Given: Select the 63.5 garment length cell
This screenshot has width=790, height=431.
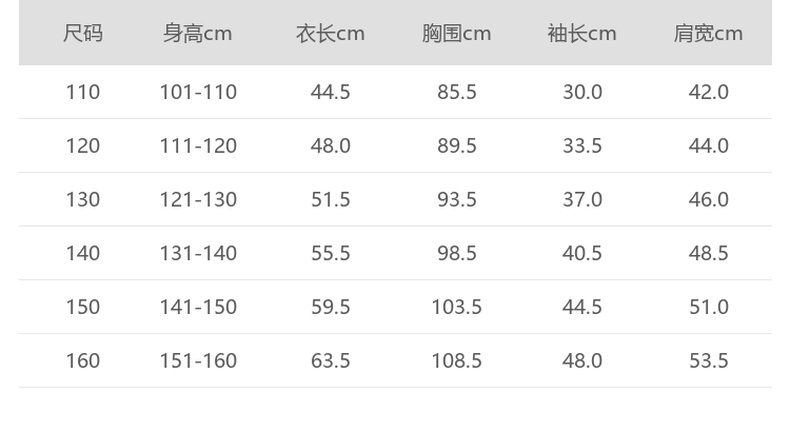Looking at the screenshot, I should tap(330, 361).
